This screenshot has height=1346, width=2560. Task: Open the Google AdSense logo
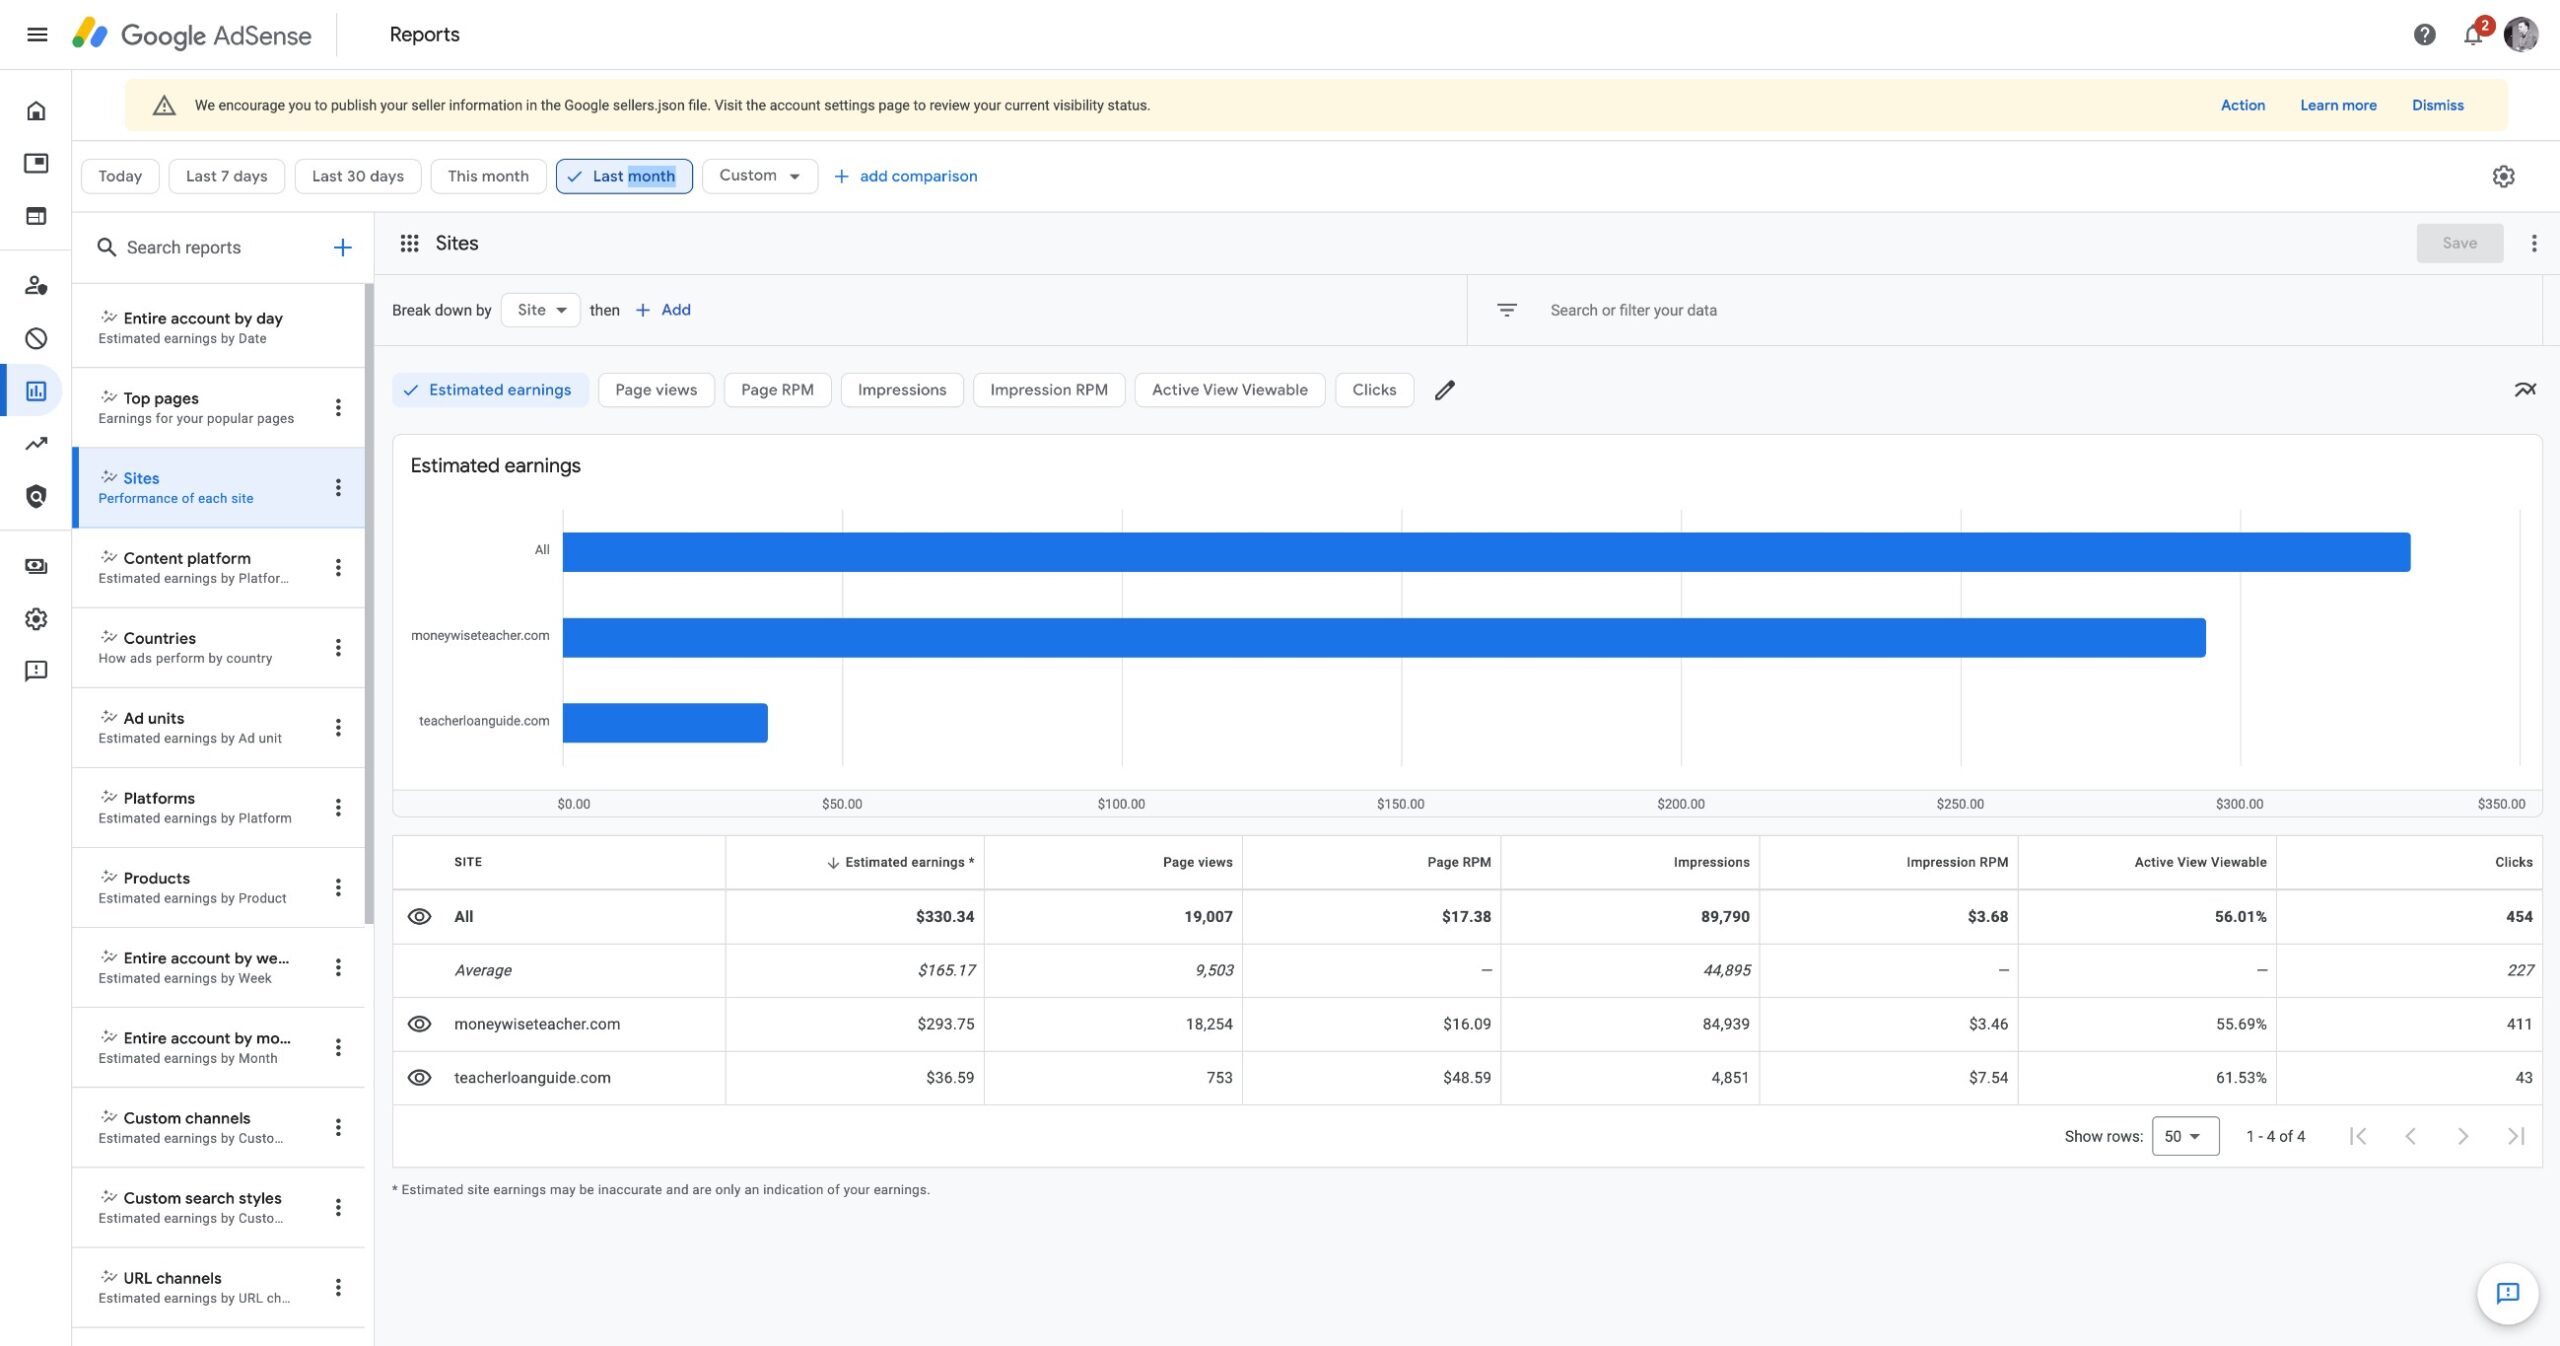(191, 35)
